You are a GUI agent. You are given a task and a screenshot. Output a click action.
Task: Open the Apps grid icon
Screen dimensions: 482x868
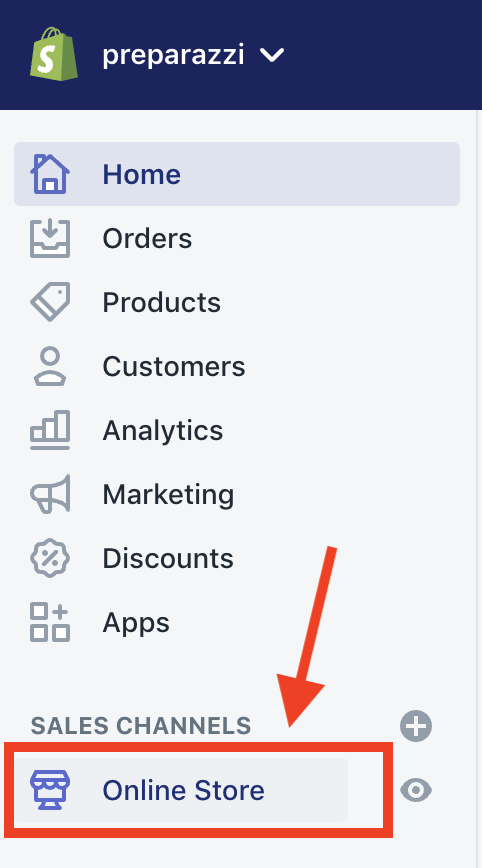(x=50, y=622)
